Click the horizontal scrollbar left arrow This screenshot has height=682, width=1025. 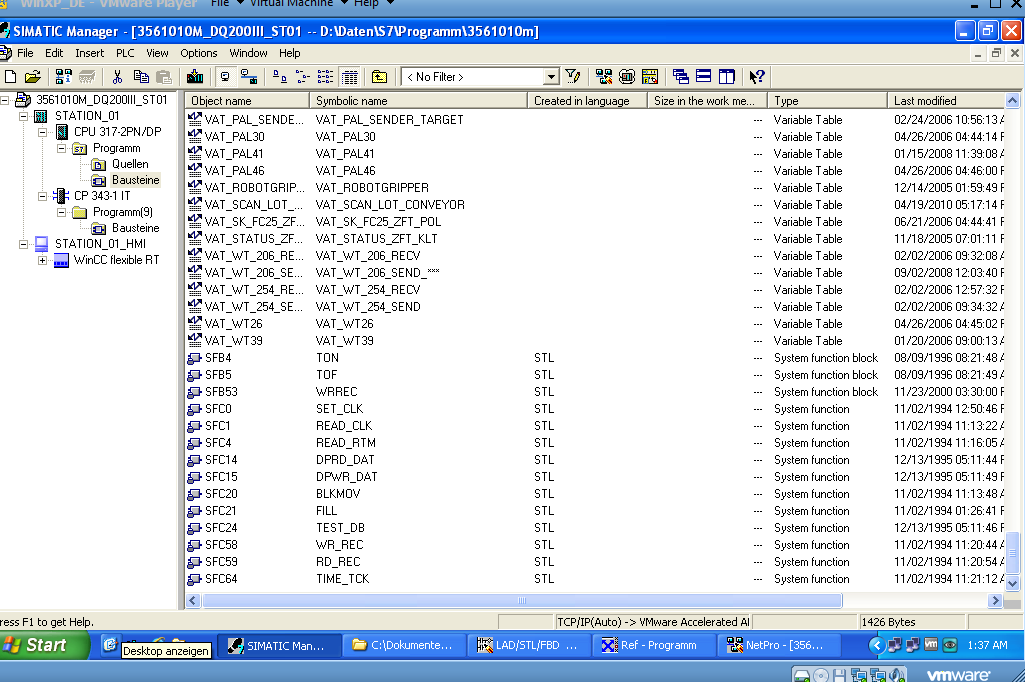(193, 600)
